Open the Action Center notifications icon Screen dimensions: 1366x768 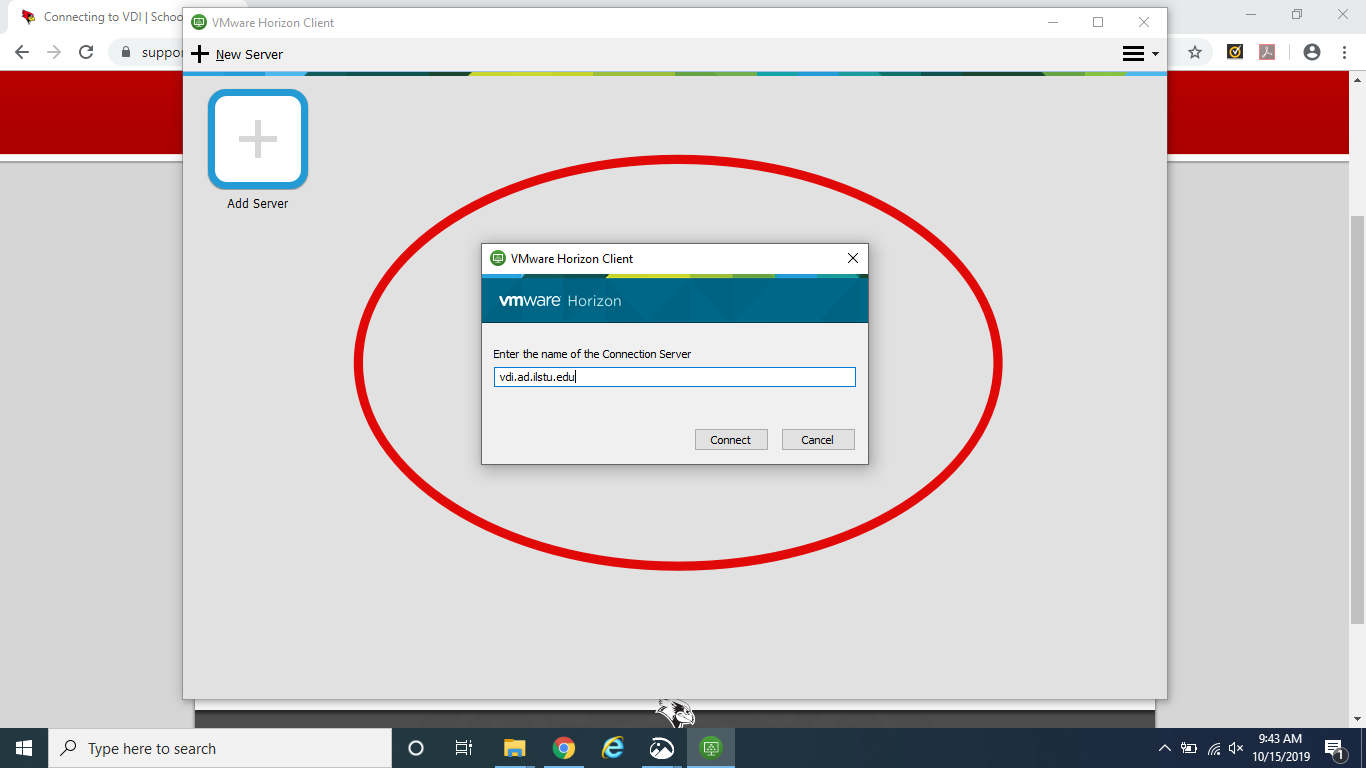coord(1335,748)
